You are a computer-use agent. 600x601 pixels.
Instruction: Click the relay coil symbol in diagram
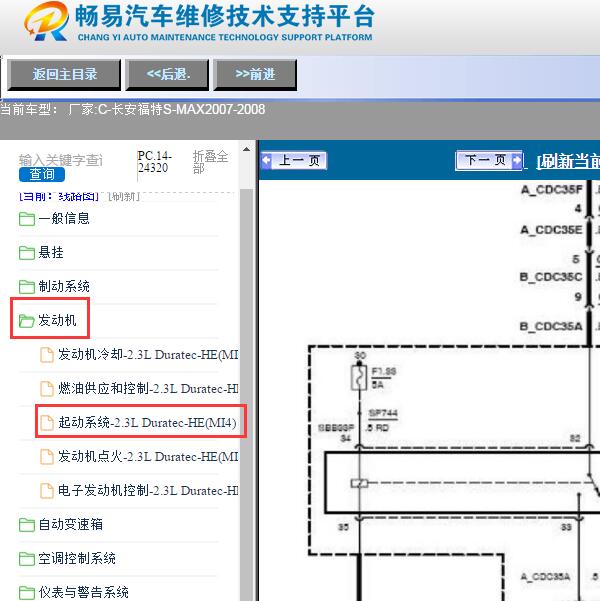point(359,483)
